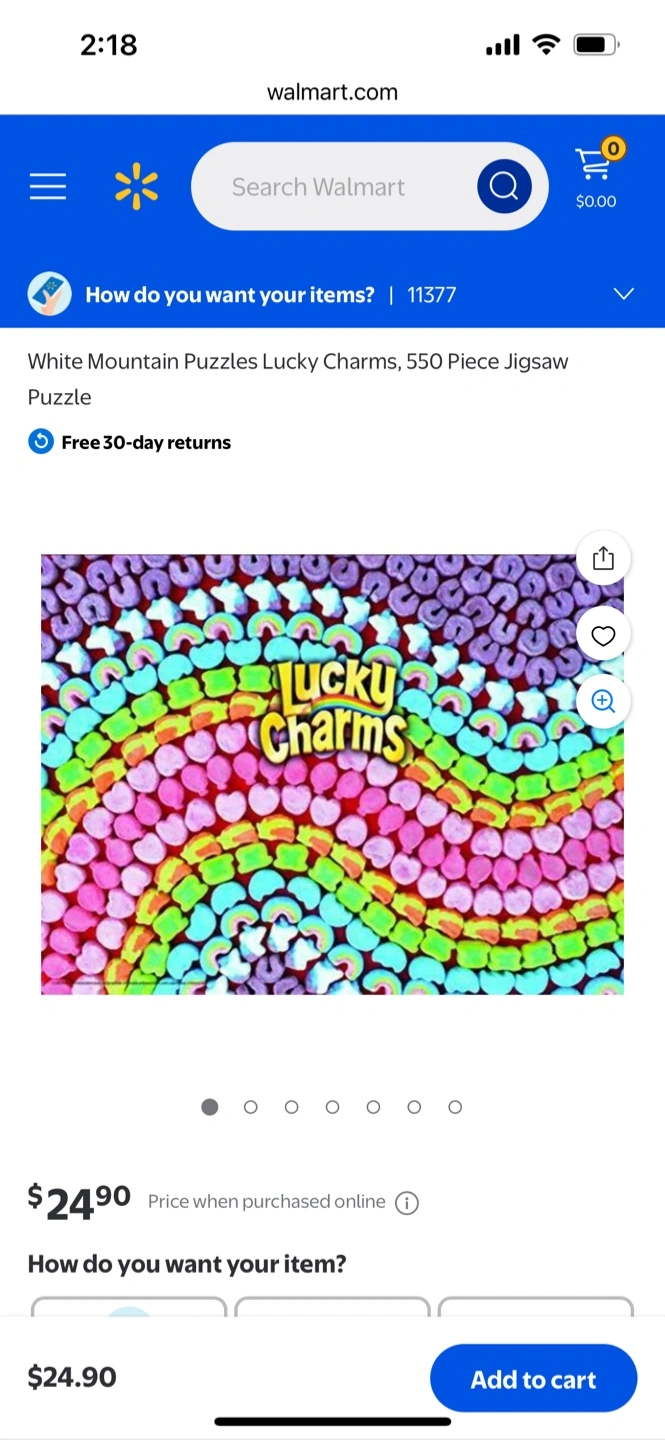Open the shopping cart
The height and width of the screenshot is (1440, 665).
click(596, 174)
